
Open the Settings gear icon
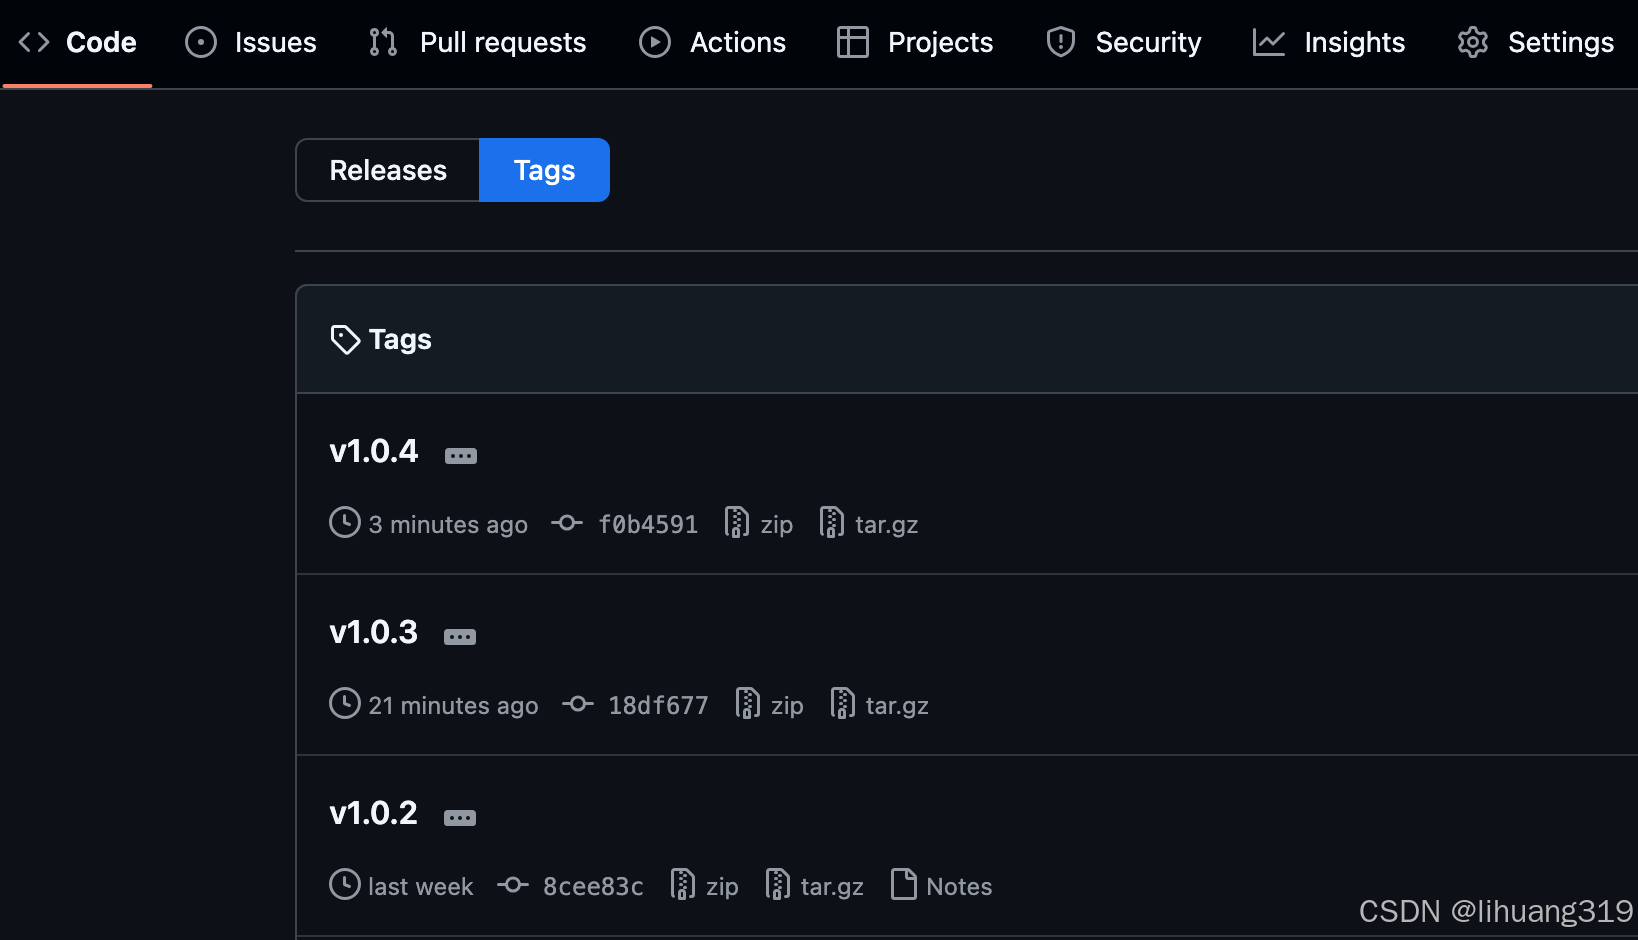[x=1472, y=42]
